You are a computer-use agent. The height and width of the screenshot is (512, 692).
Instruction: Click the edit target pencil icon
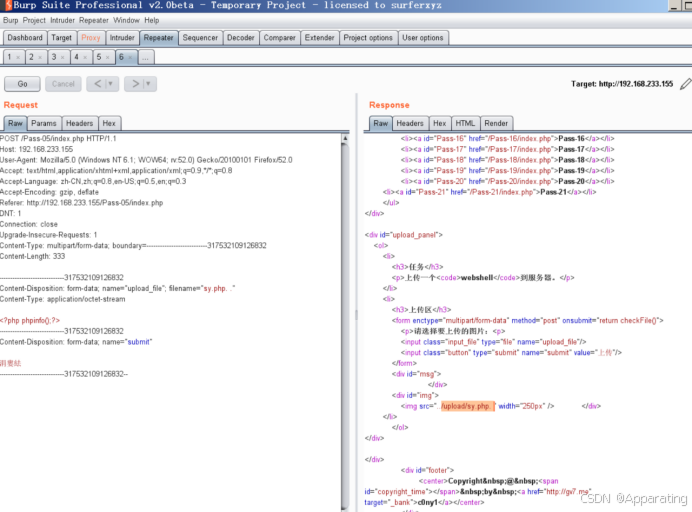pos(685,84)
